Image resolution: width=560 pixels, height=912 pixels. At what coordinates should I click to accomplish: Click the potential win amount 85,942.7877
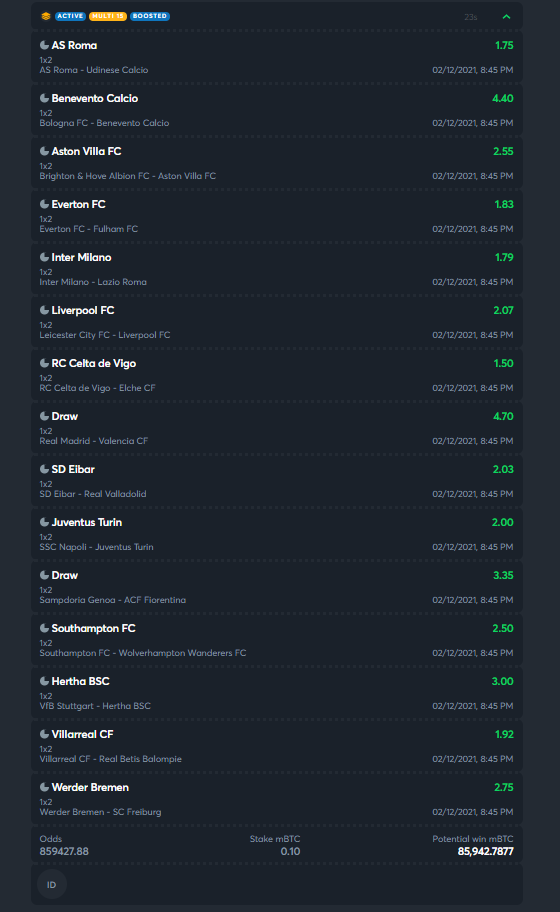click(486, 852)
